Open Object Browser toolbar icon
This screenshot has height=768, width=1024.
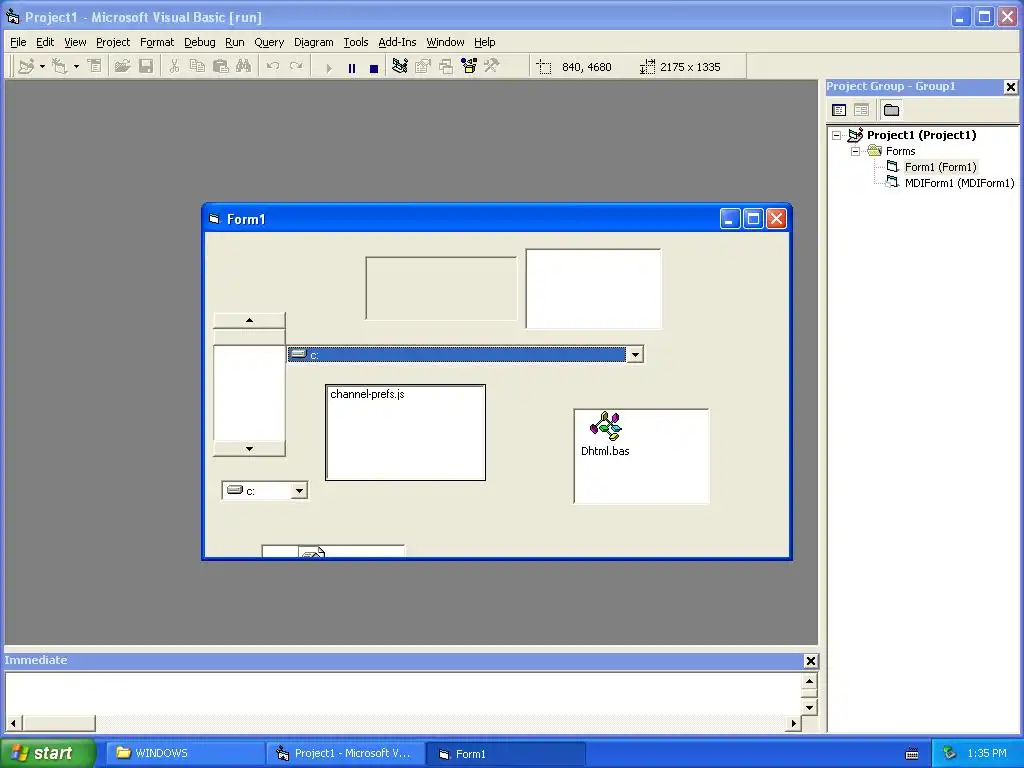pyautogui.click(x=469, y=66)
